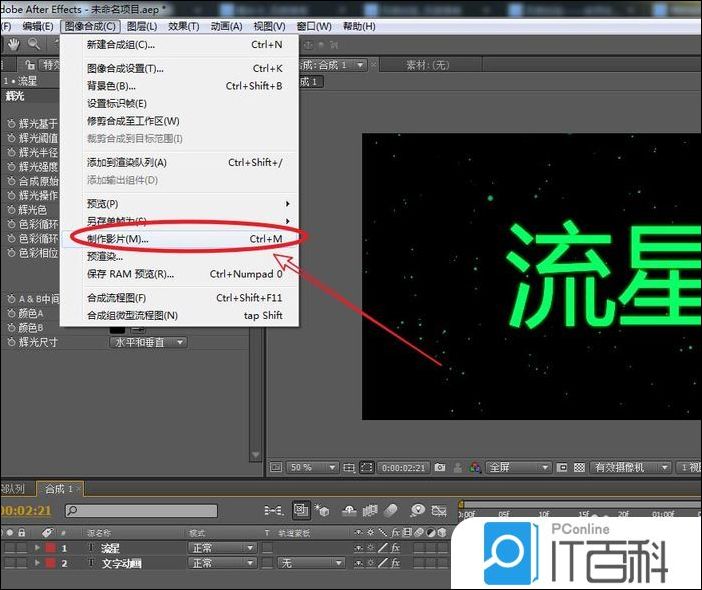Open the 全屏 resolution dropdown

pos(518,467)
